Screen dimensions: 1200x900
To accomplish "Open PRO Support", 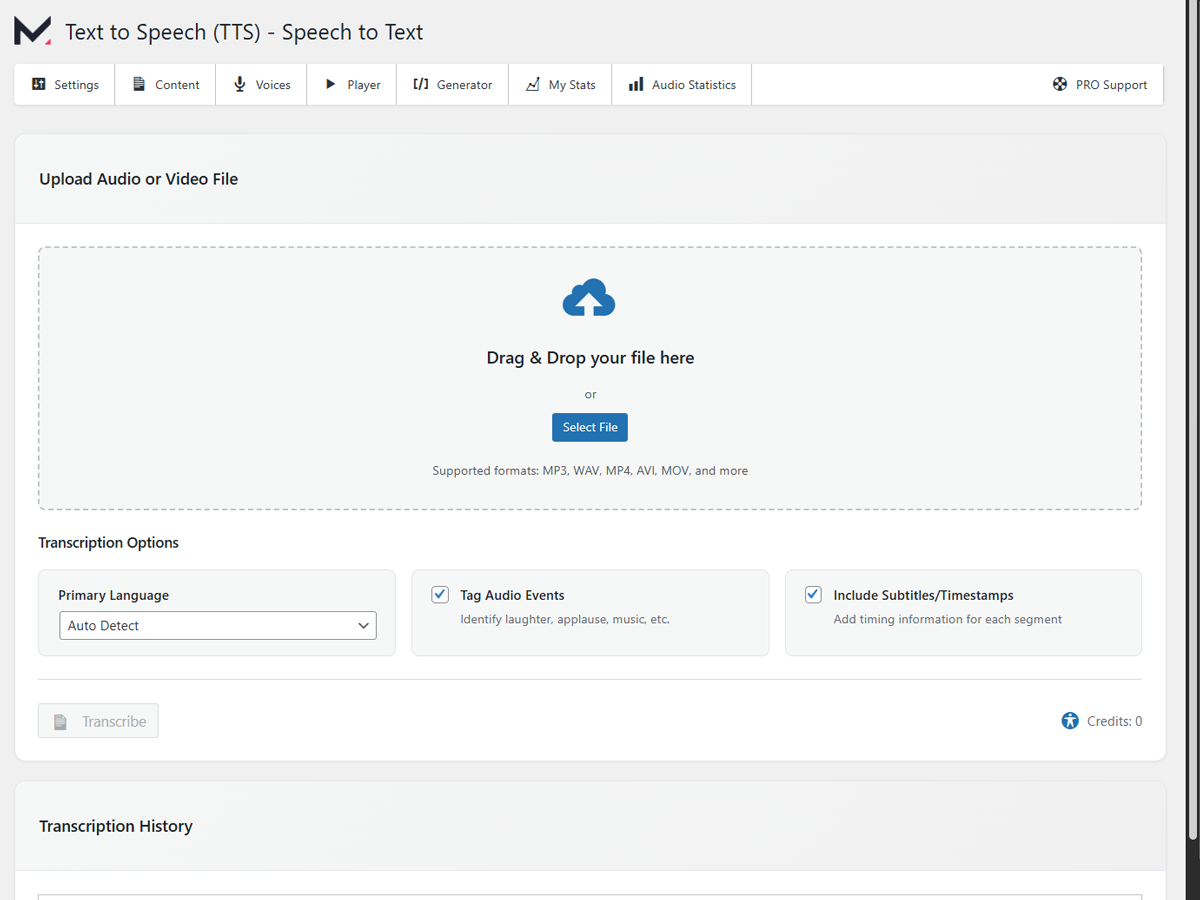I will (1100, 84).
